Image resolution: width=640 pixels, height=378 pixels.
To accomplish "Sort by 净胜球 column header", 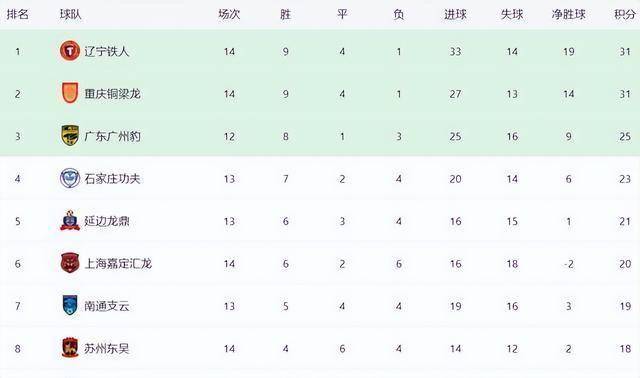I will pos(569,14).
